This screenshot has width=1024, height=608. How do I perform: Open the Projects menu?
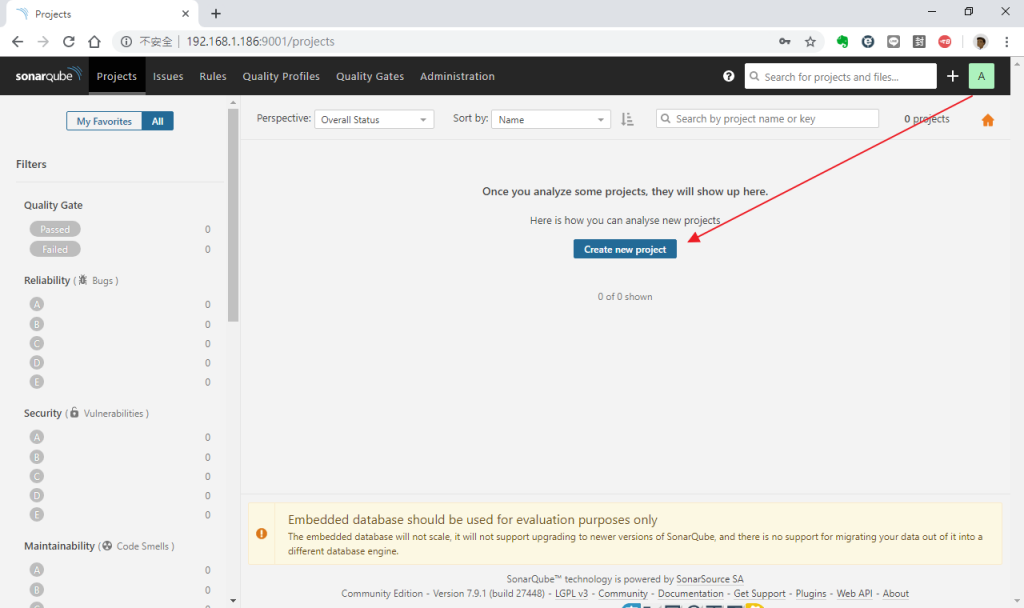click(x=117, y=76)
